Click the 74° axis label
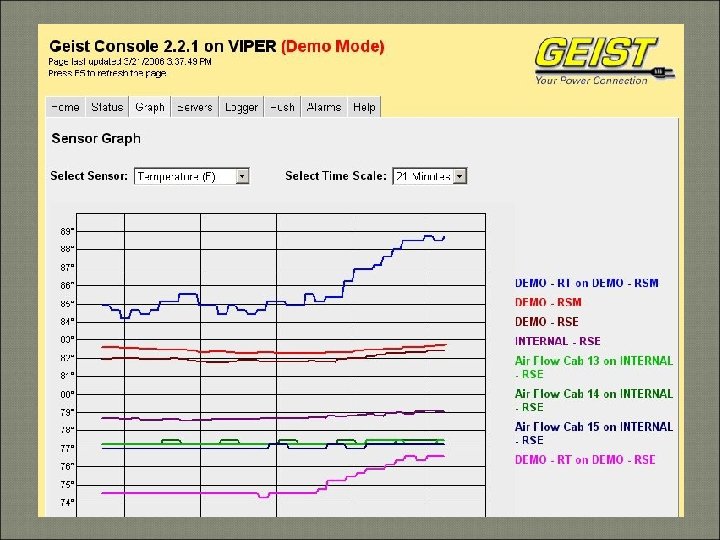 67,502
